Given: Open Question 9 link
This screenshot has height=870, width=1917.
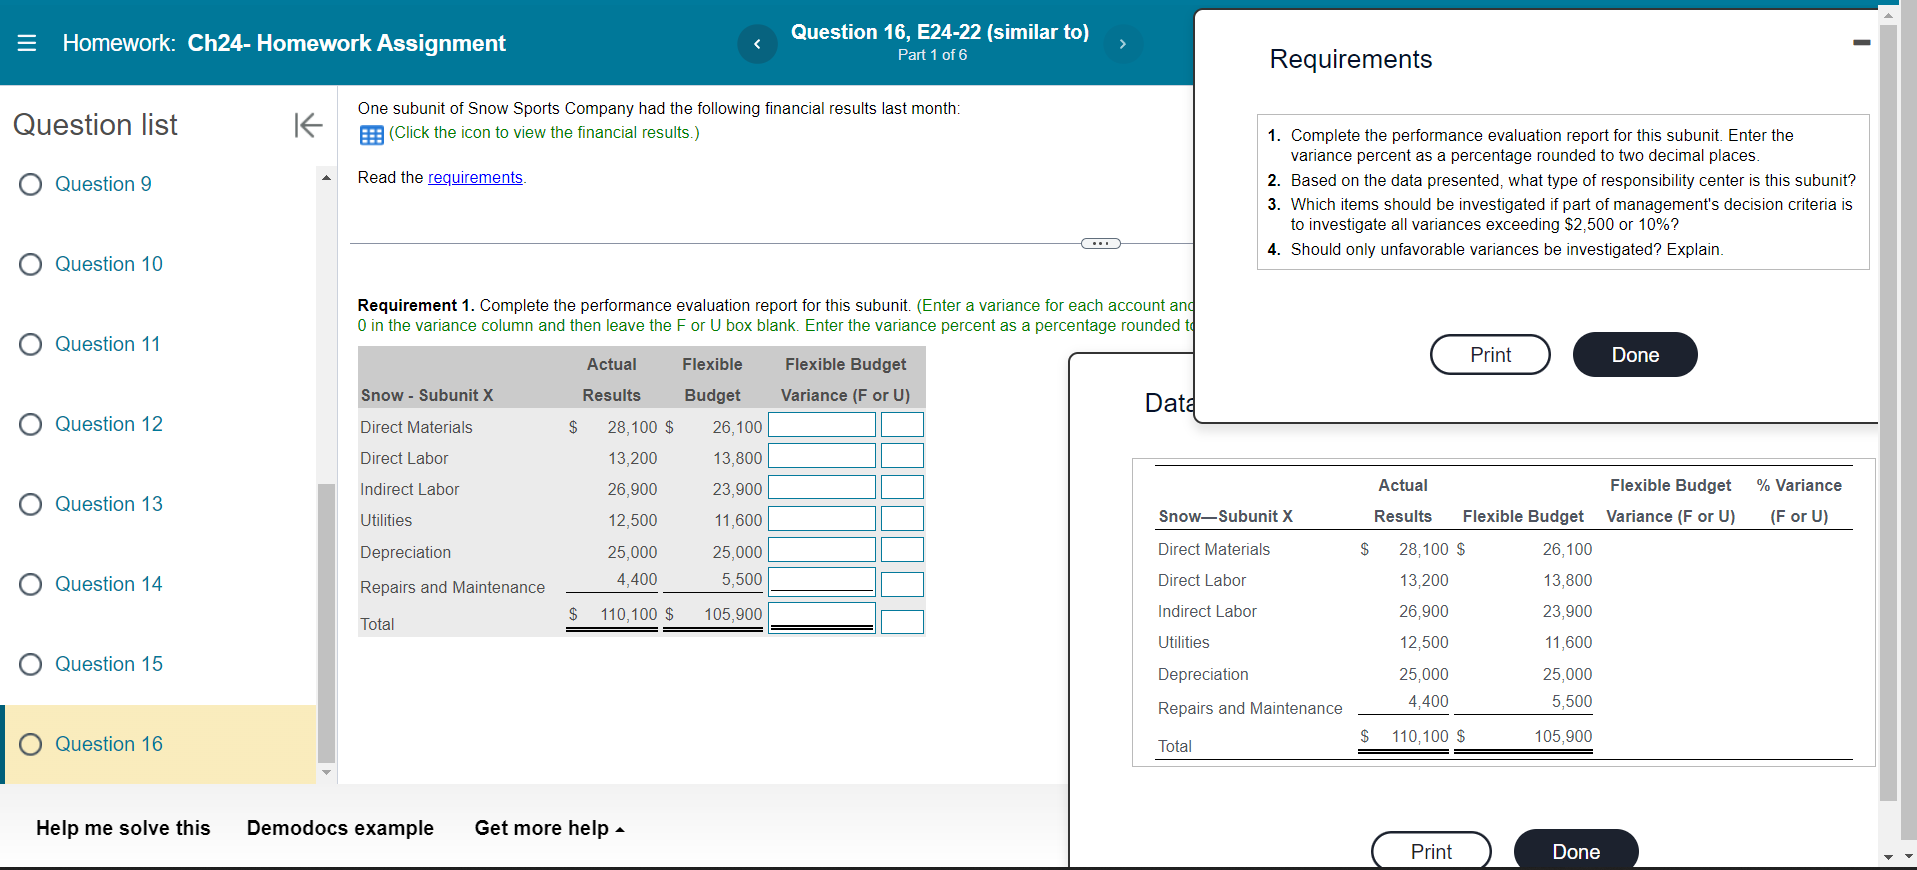Looking at the screenshot, I should click(x=103, y=184).
